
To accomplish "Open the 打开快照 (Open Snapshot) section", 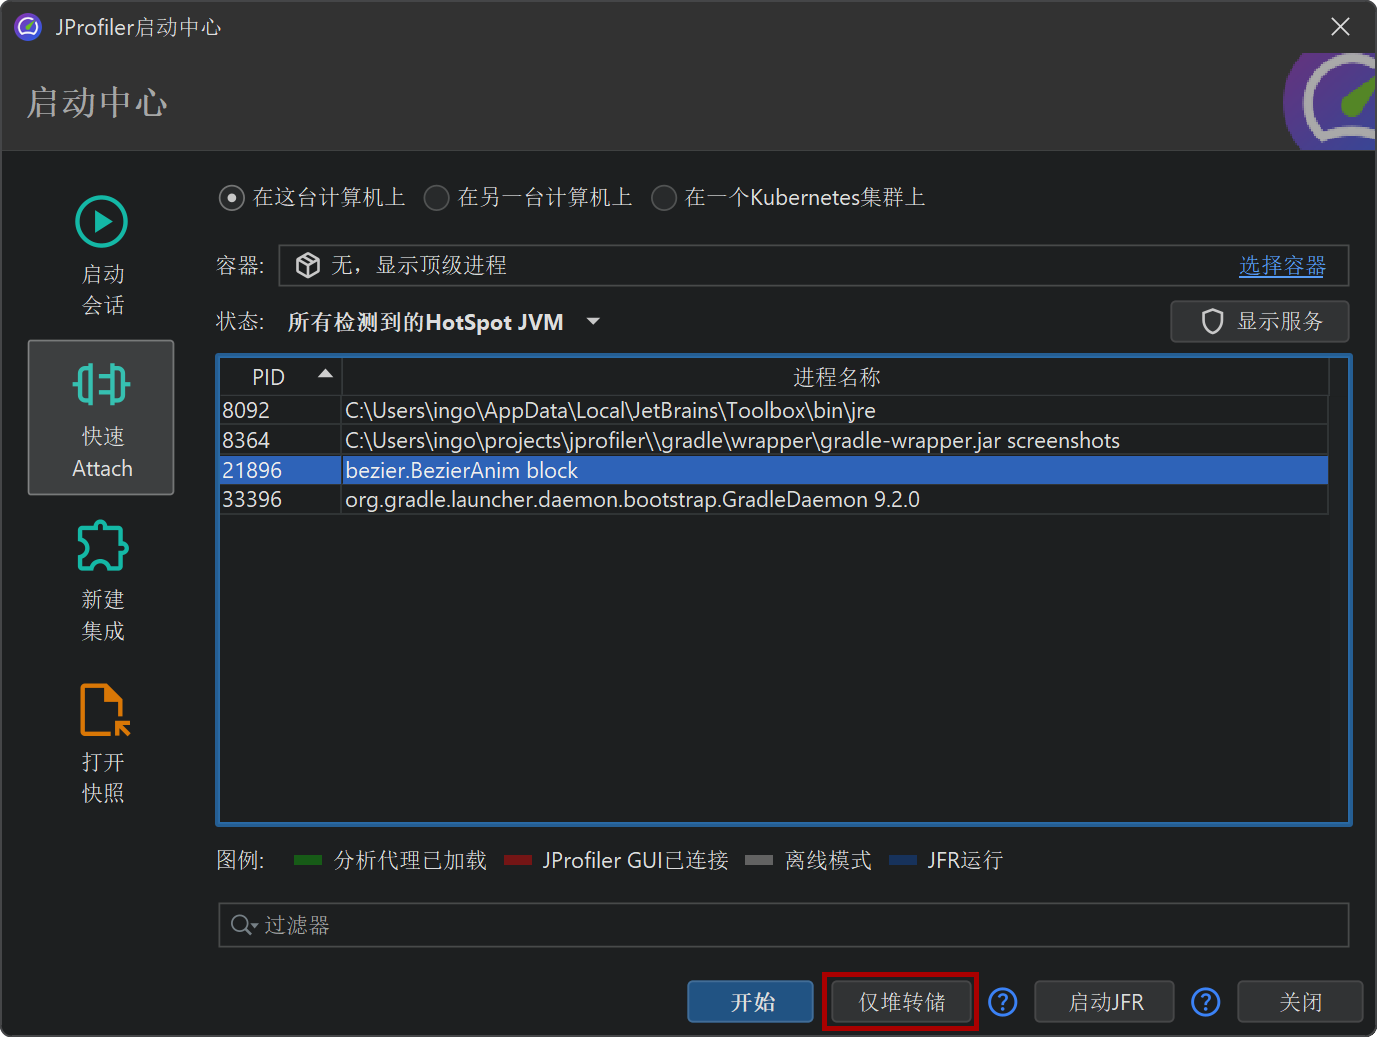I will tap(101, 743).
